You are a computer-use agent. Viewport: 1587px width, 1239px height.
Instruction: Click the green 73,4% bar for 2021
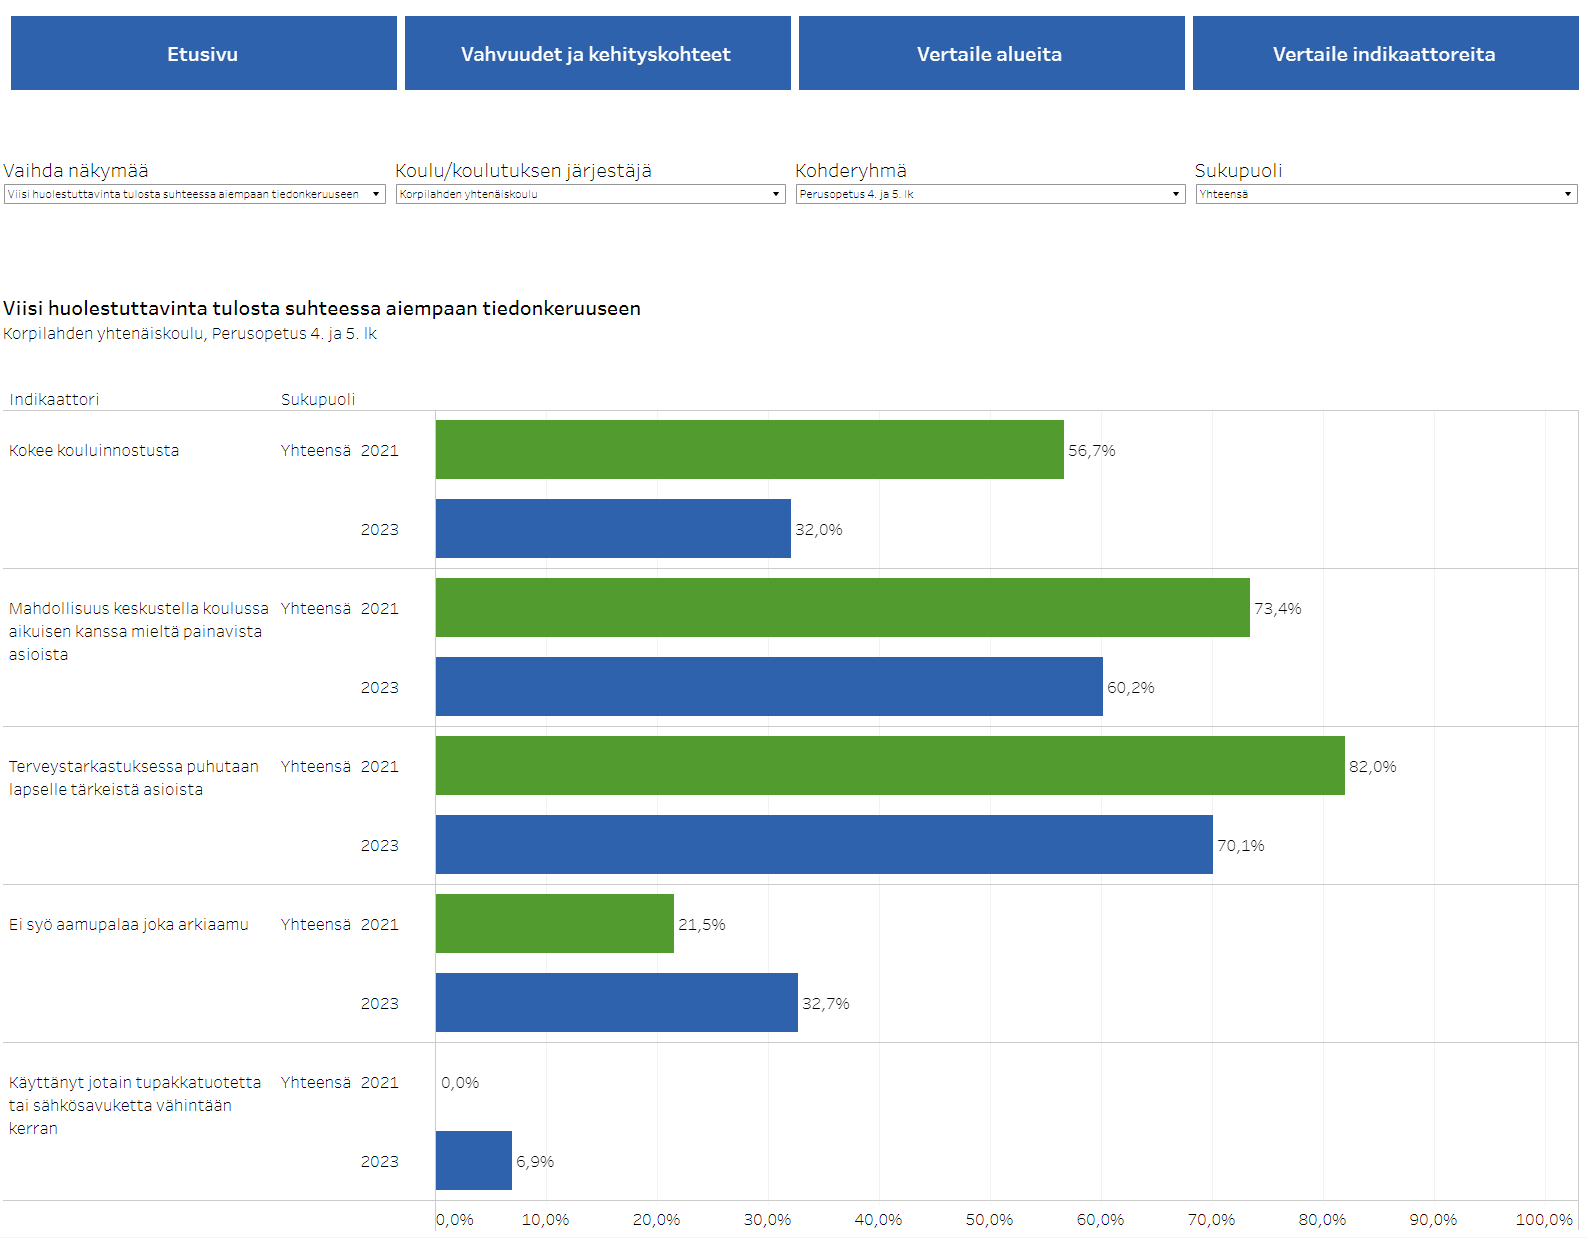click(x=842, y=608)
